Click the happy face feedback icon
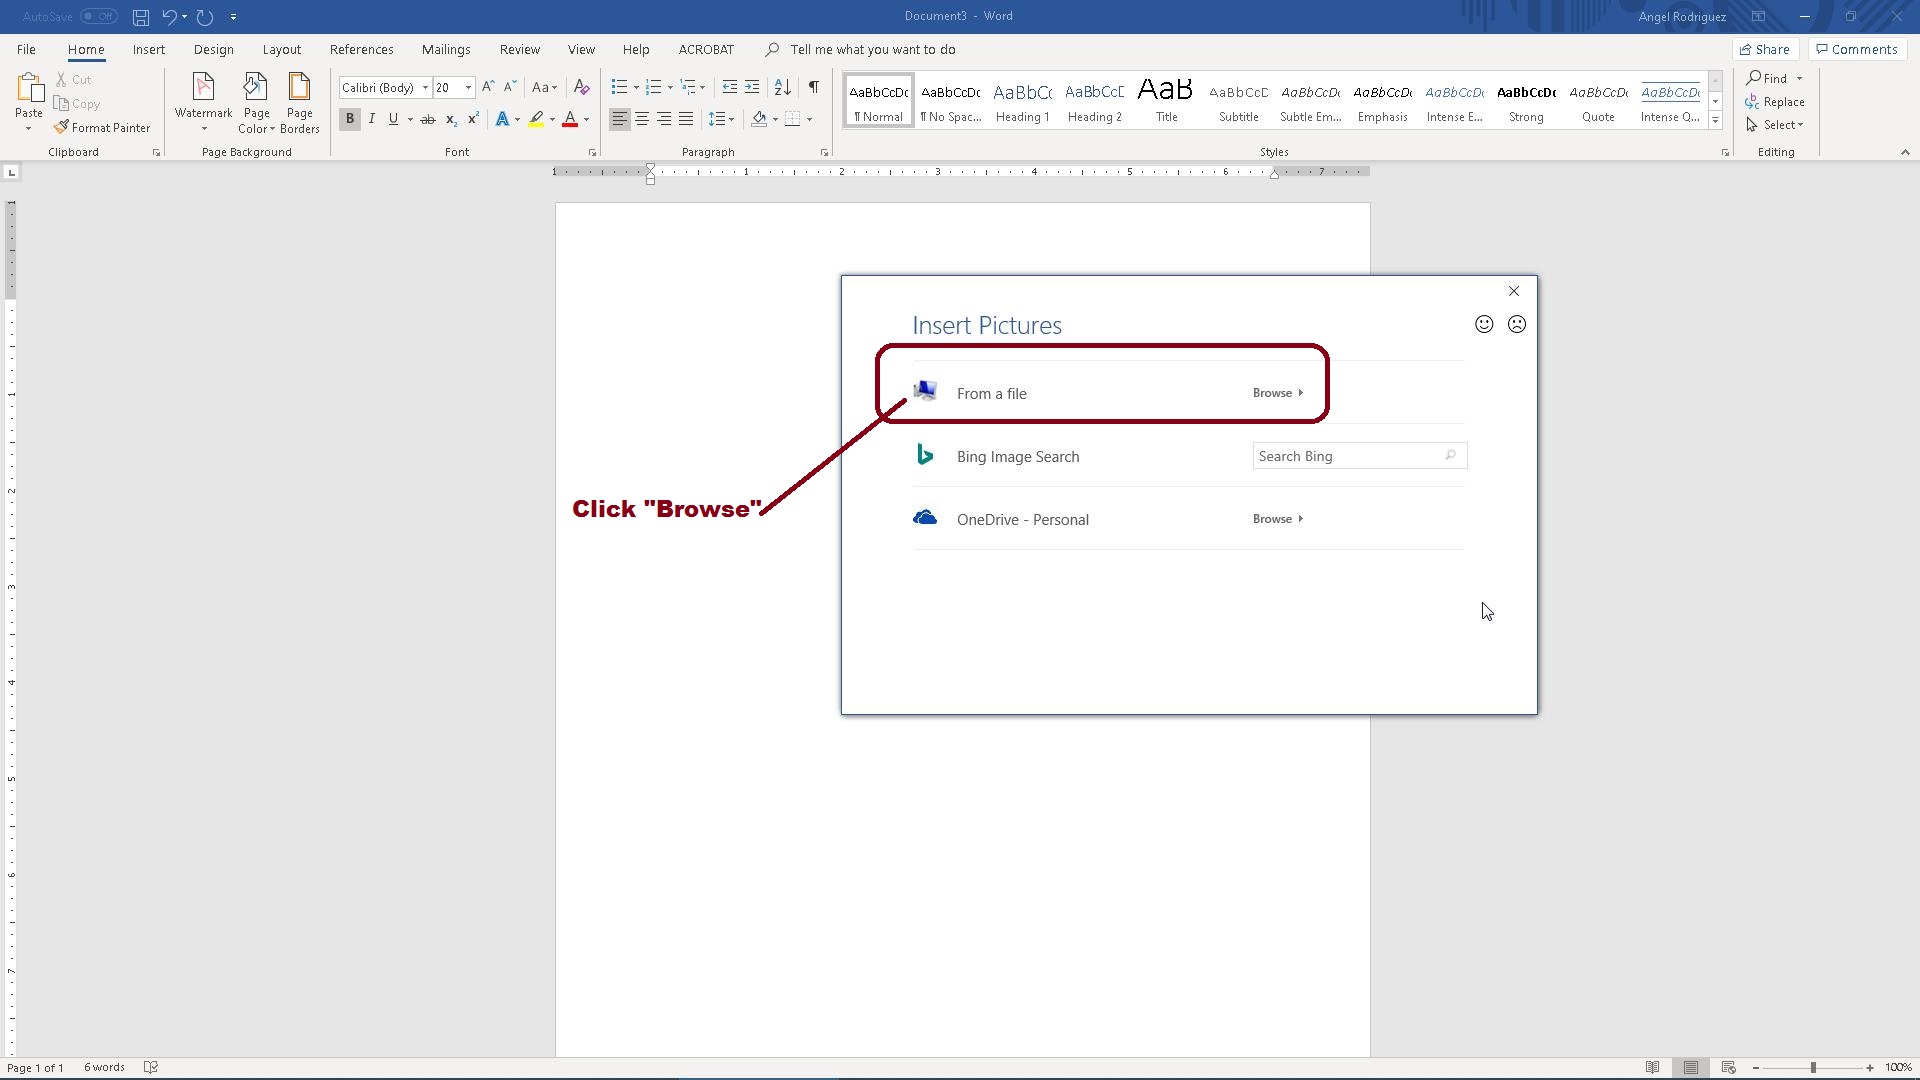 click(1484, 324)
